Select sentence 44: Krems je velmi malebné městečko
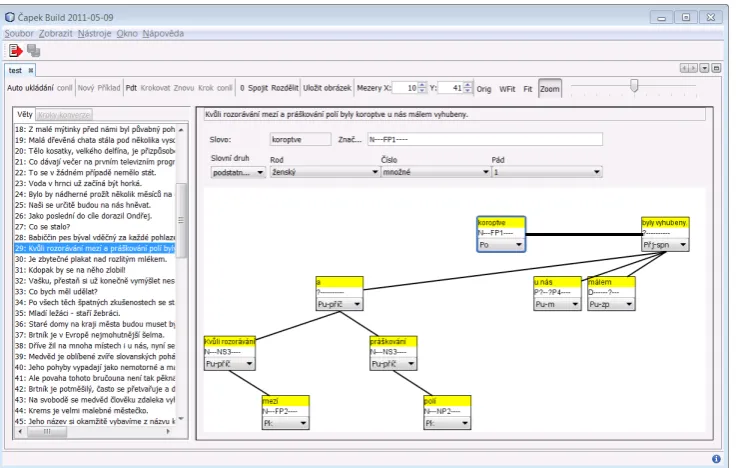737x468 pixels. 95,411
